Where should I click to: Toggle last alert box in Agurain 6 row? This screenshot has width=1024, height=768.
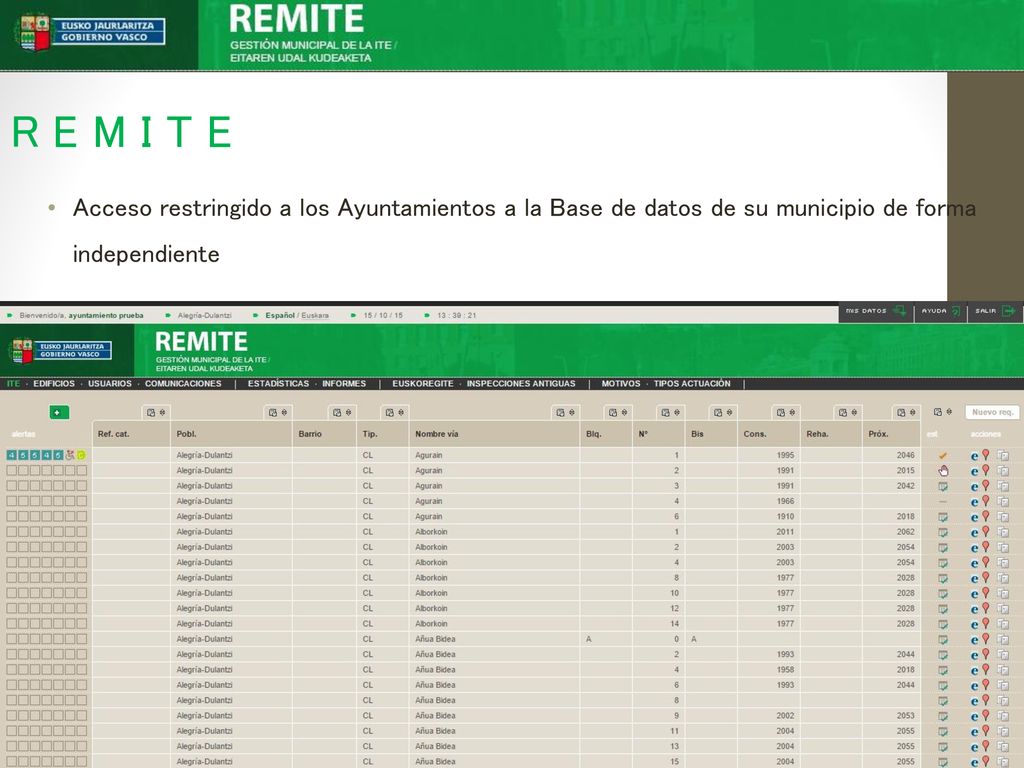coord(82,517)
